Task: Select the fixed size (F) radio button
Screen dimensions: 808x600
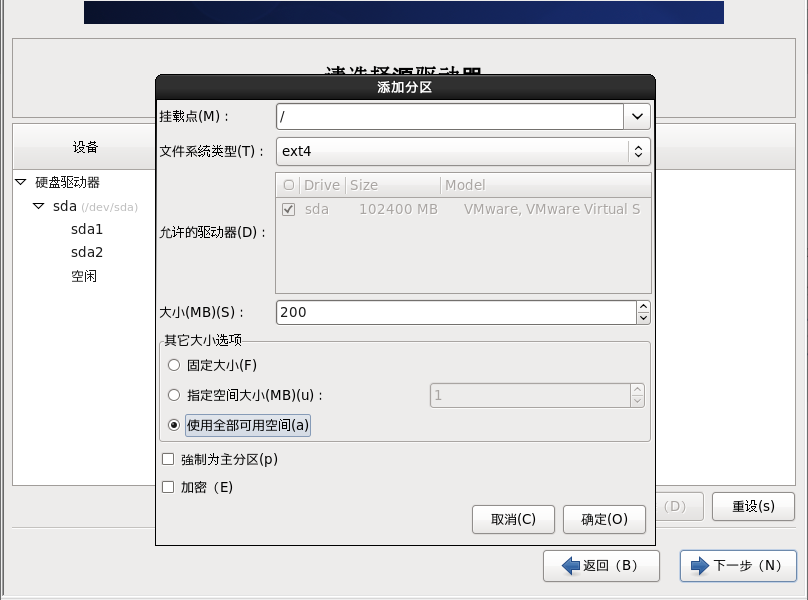Action: click(174, 365)
